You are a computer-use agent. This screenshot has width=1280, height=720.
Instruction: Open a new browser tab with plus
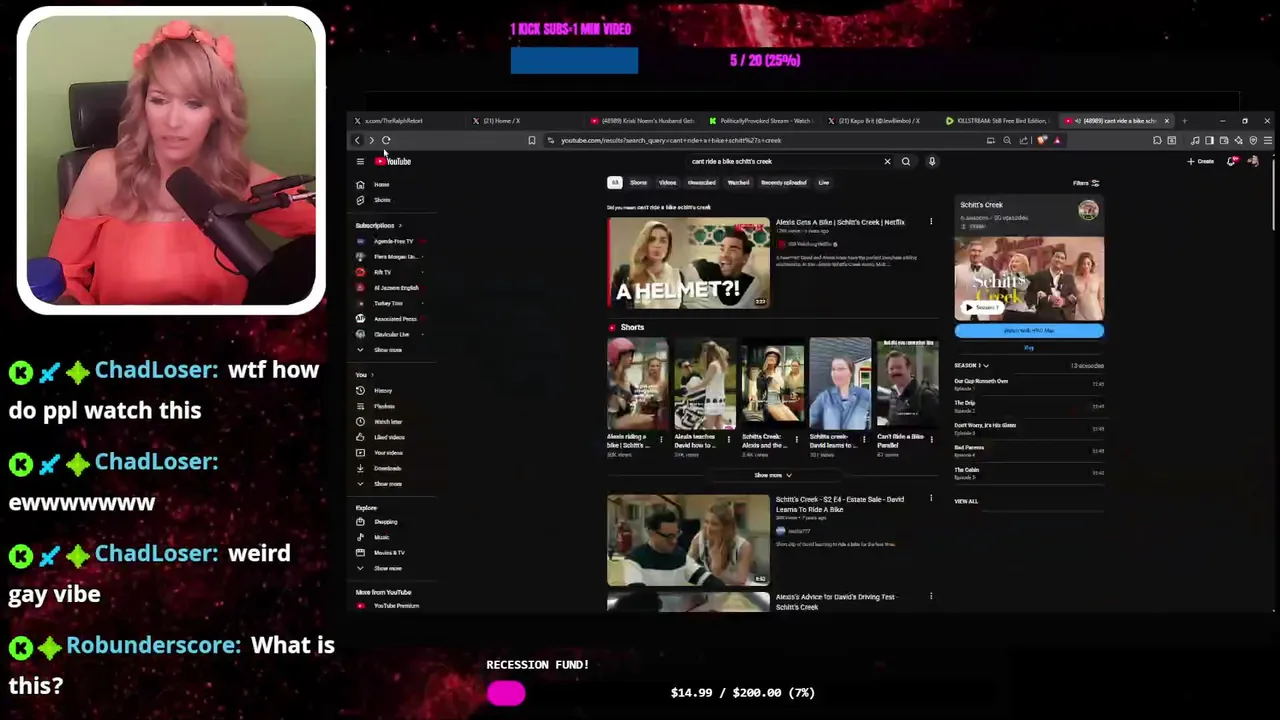click(1184, 121)
